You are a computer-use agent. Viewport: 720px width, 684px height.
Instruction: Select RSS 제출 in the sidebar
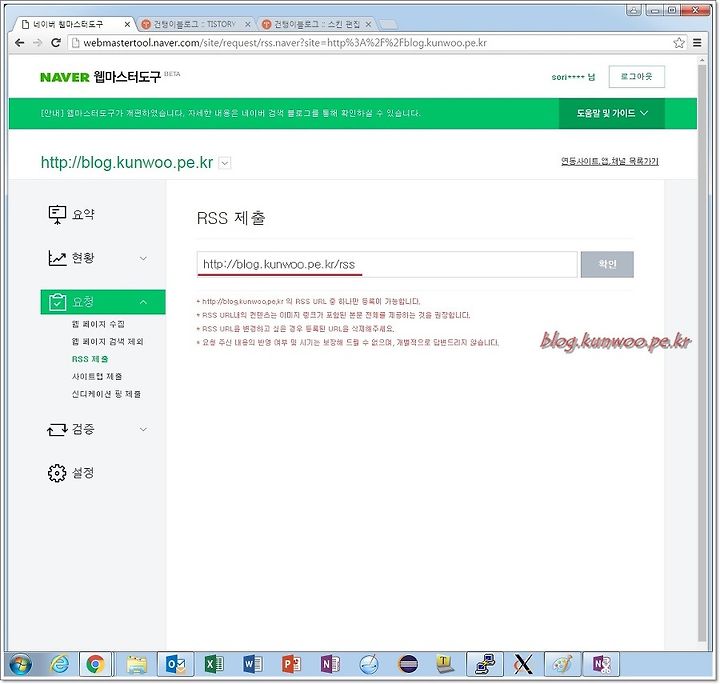(x=90, y=359)
